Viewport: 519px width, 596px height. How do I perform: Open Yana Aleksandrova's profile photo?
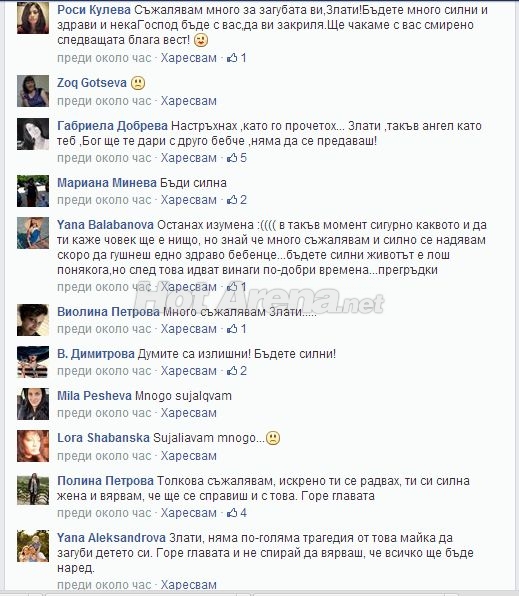click(33, 546)
